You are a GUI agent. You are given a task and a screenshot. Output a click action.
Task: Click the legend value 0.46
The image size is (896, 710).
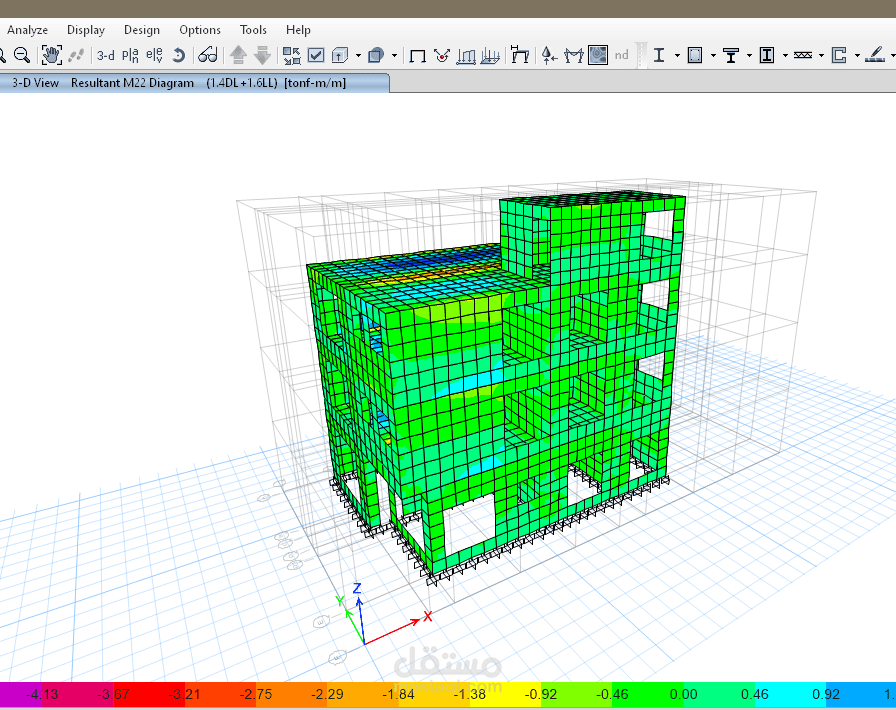point(754,695)
